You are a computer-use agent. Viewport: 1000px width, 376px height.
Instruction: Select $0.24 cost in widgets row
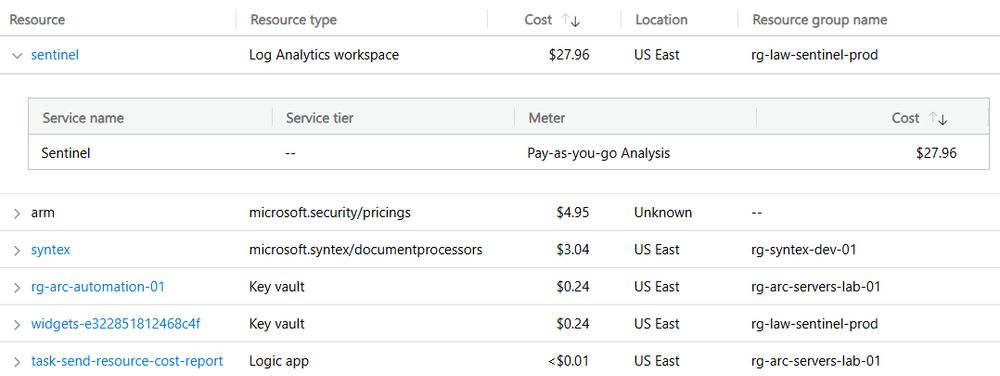click(x=573, y=324)
